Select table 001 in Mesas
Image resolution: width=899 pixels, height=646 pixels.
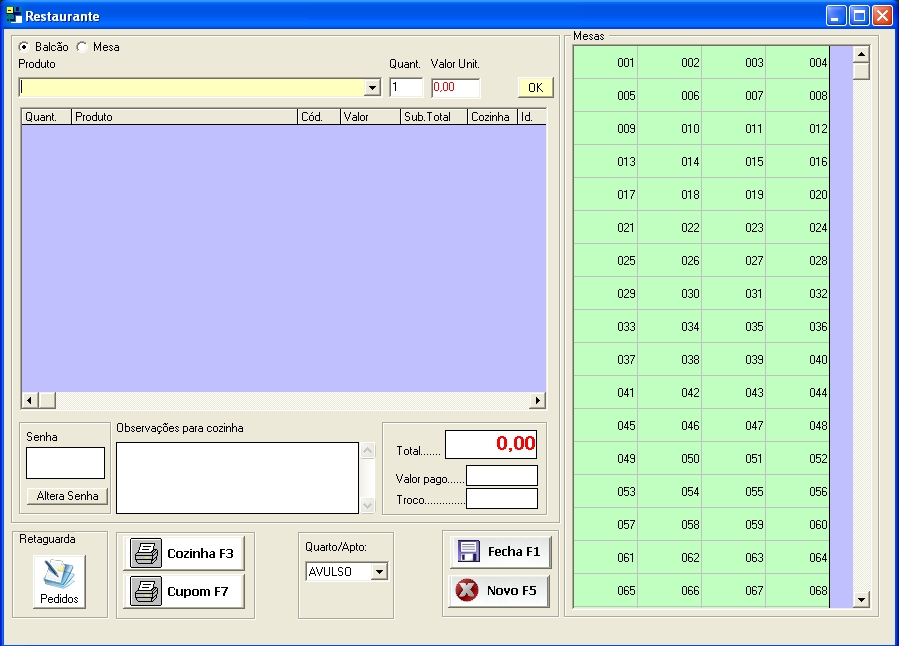pyautogui.click(x=606, y=63)
